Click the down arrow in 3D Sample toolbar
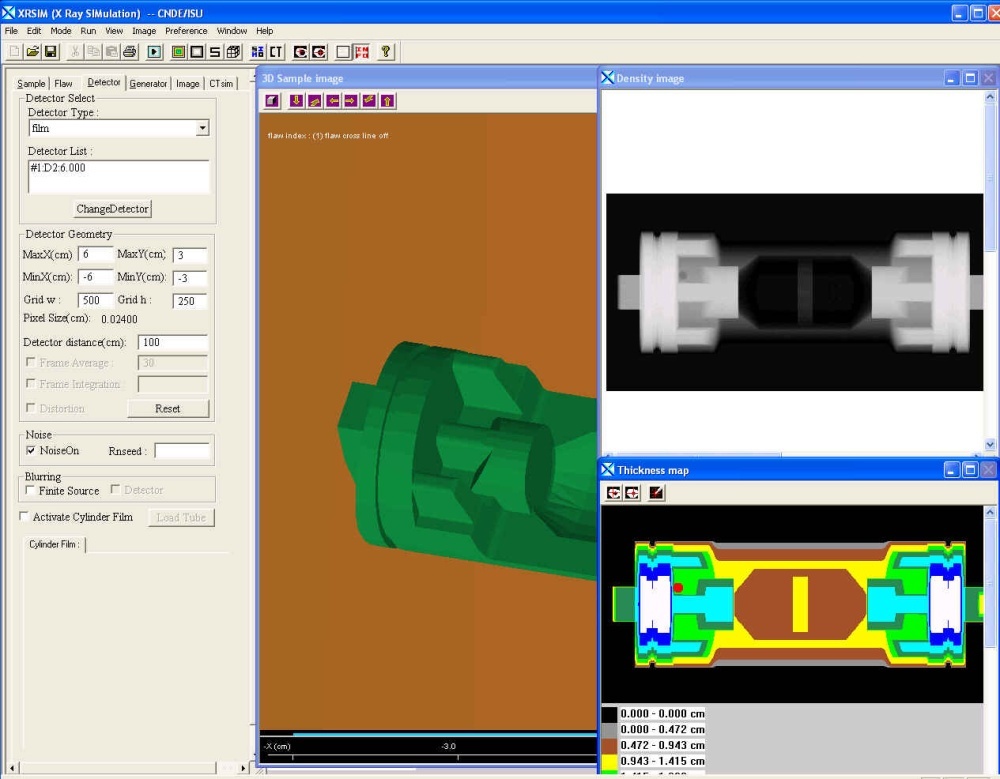This screenshot has width=1000, height=779. pyautogui.click(x=296, y=100)
